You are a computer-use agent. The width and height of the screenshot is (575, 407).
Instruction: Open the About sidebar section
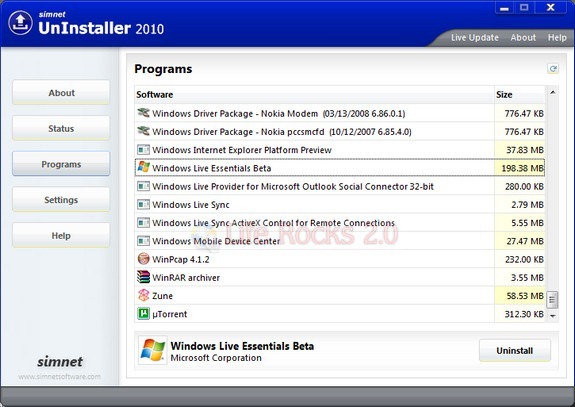(61, 93)
